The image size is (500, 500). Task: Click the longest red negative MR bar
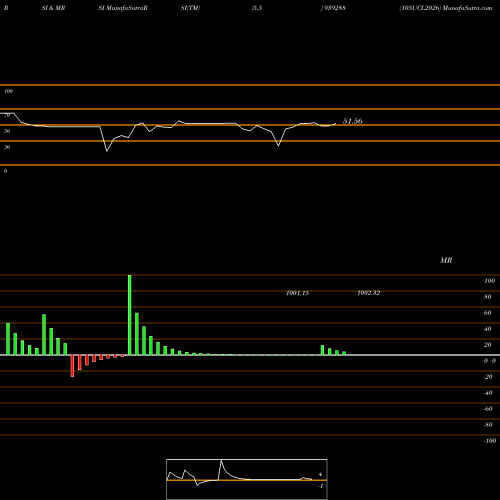point(72,366)
